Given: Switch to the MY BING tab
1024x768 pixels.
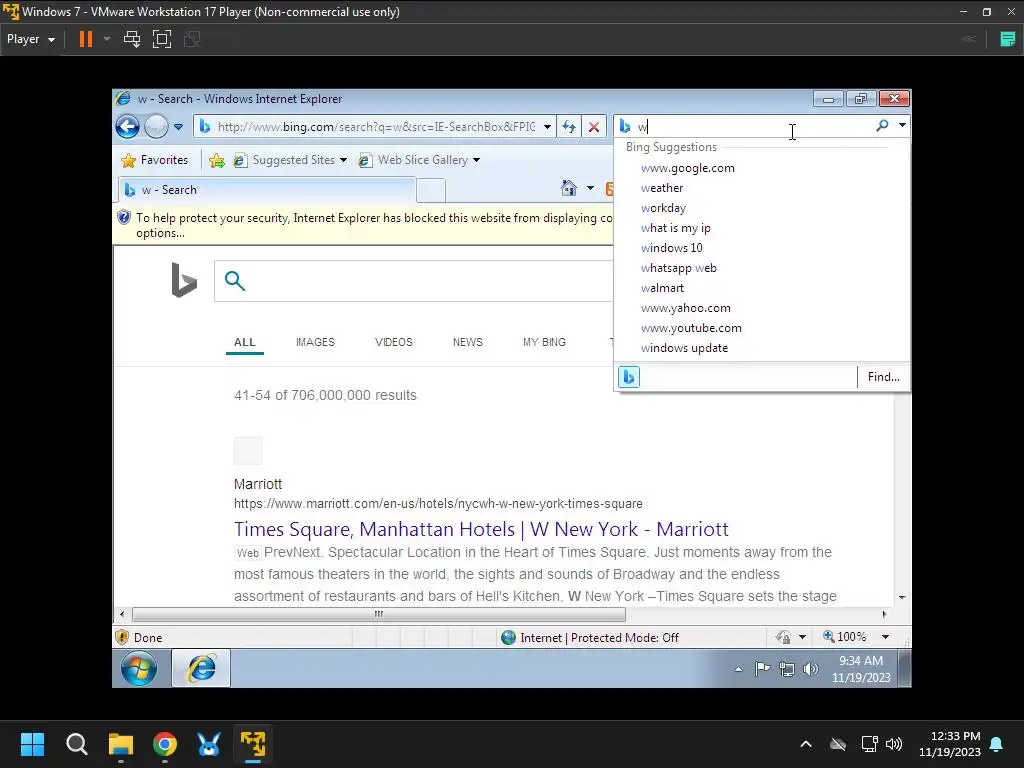Looking at the screenshot, I should (544, 342).
